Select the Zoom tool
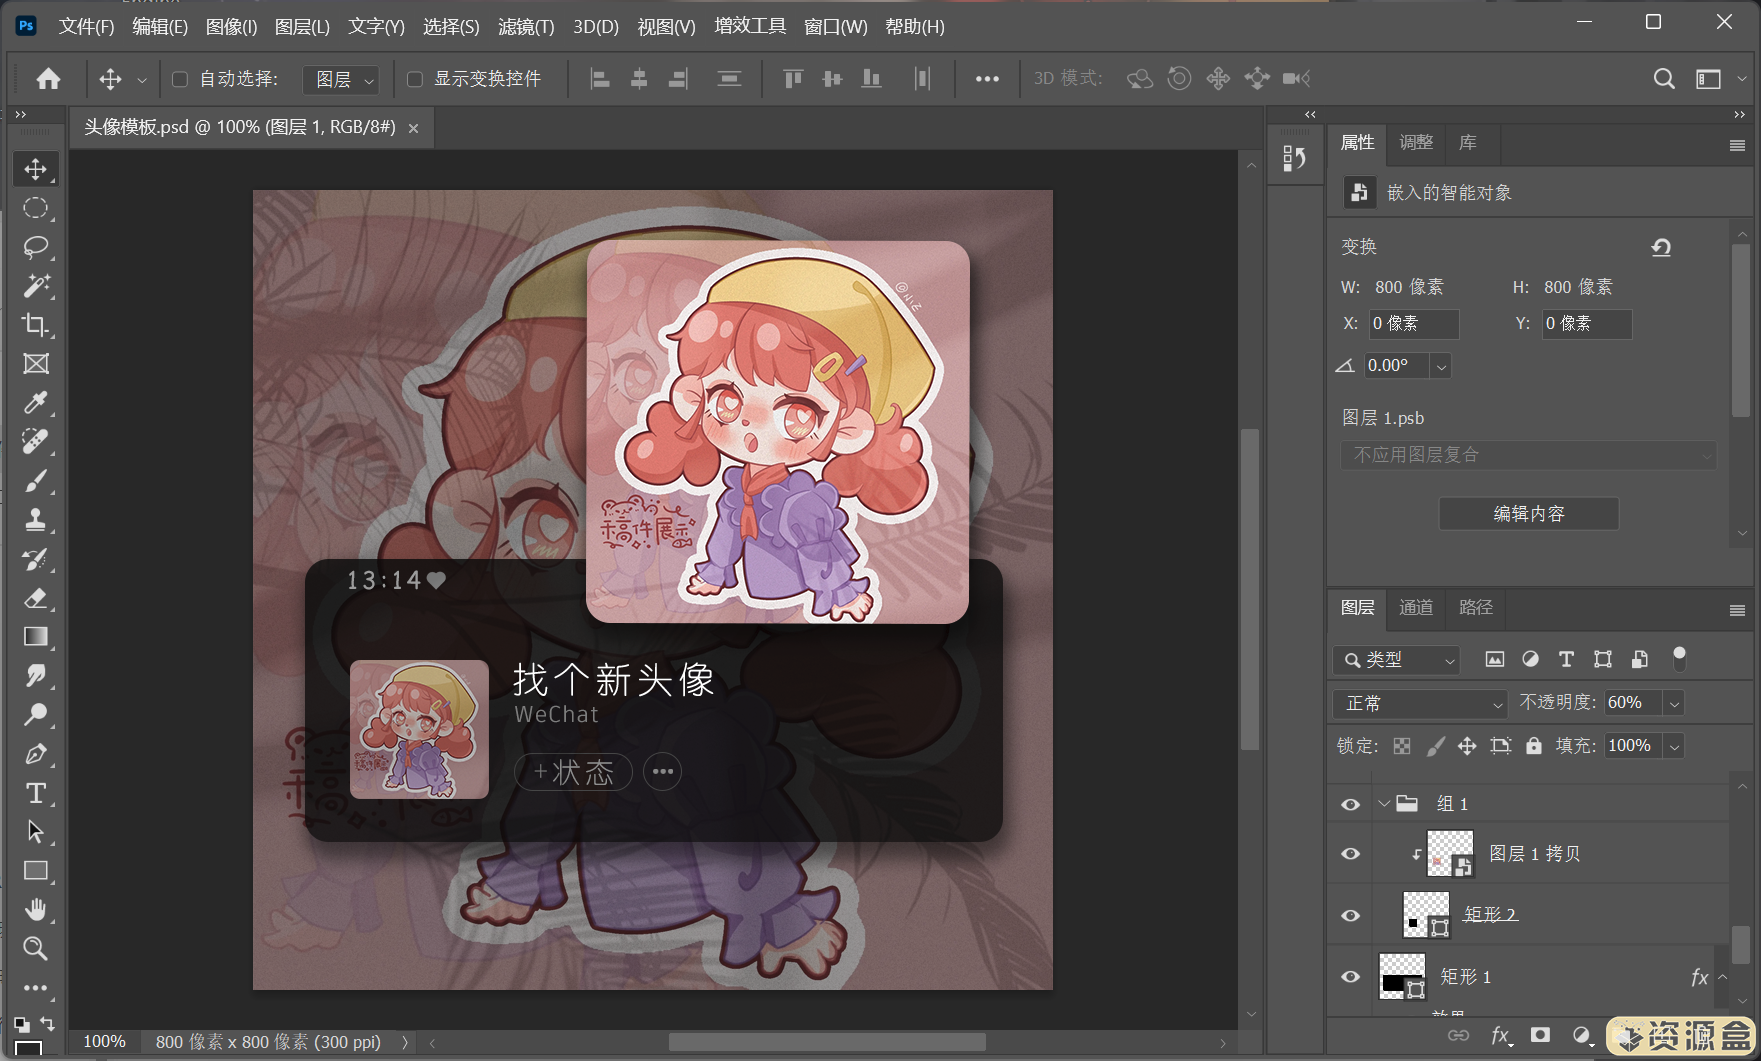This screenshot has height=1061, width=1761. [x=36, y=949]
